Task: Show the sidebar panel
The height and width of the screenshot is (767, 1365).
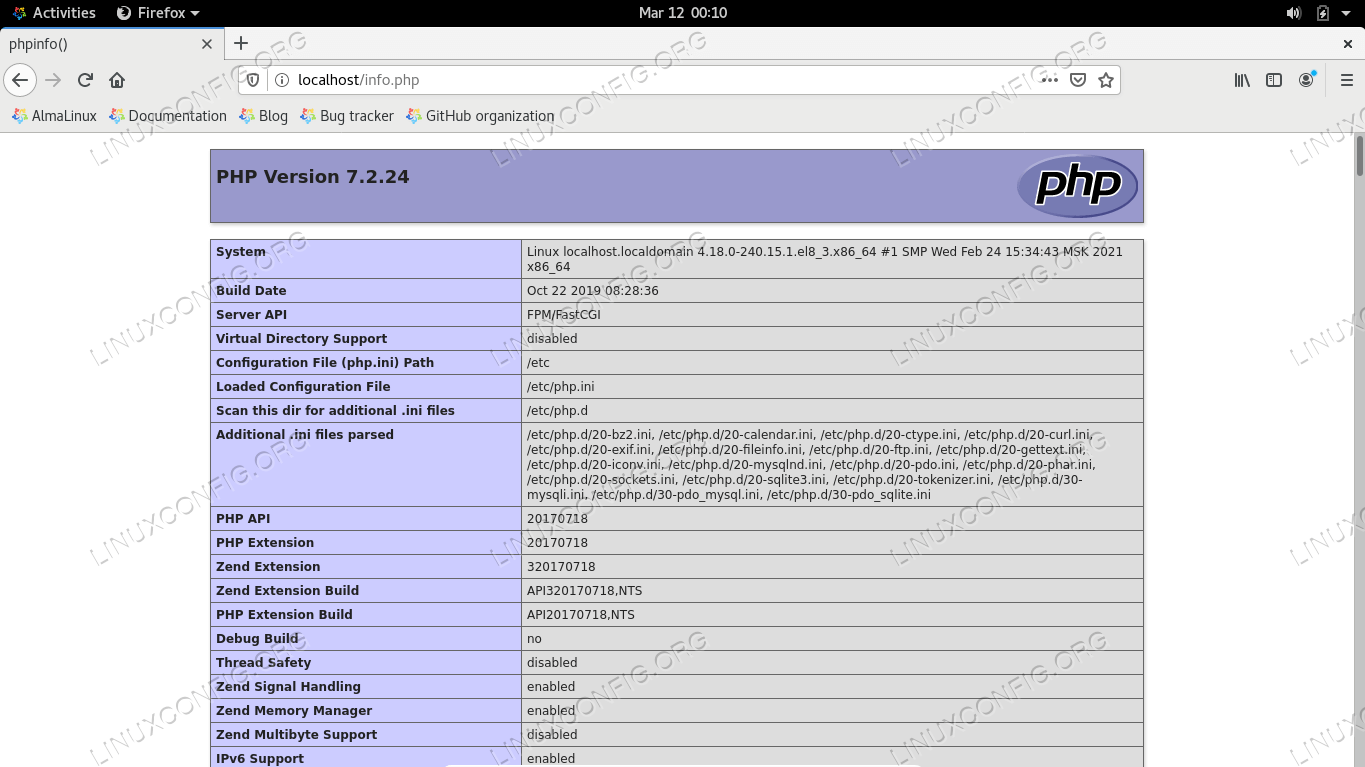Action: 1273,80
